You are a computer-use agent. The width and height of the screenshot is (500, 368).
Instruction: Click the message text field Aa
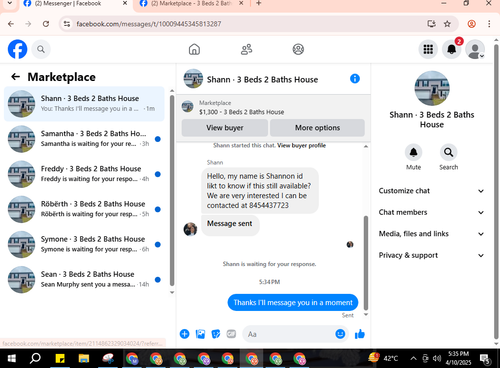[x=288, y=334]
